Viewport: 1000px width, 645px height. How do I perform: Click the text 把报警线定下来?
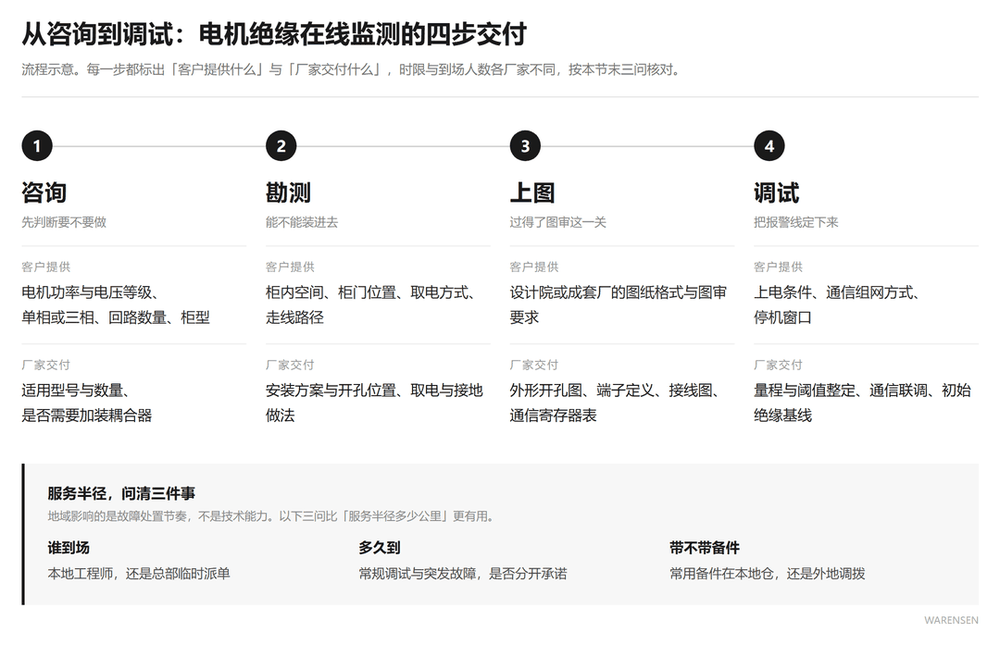click(796, 222)
